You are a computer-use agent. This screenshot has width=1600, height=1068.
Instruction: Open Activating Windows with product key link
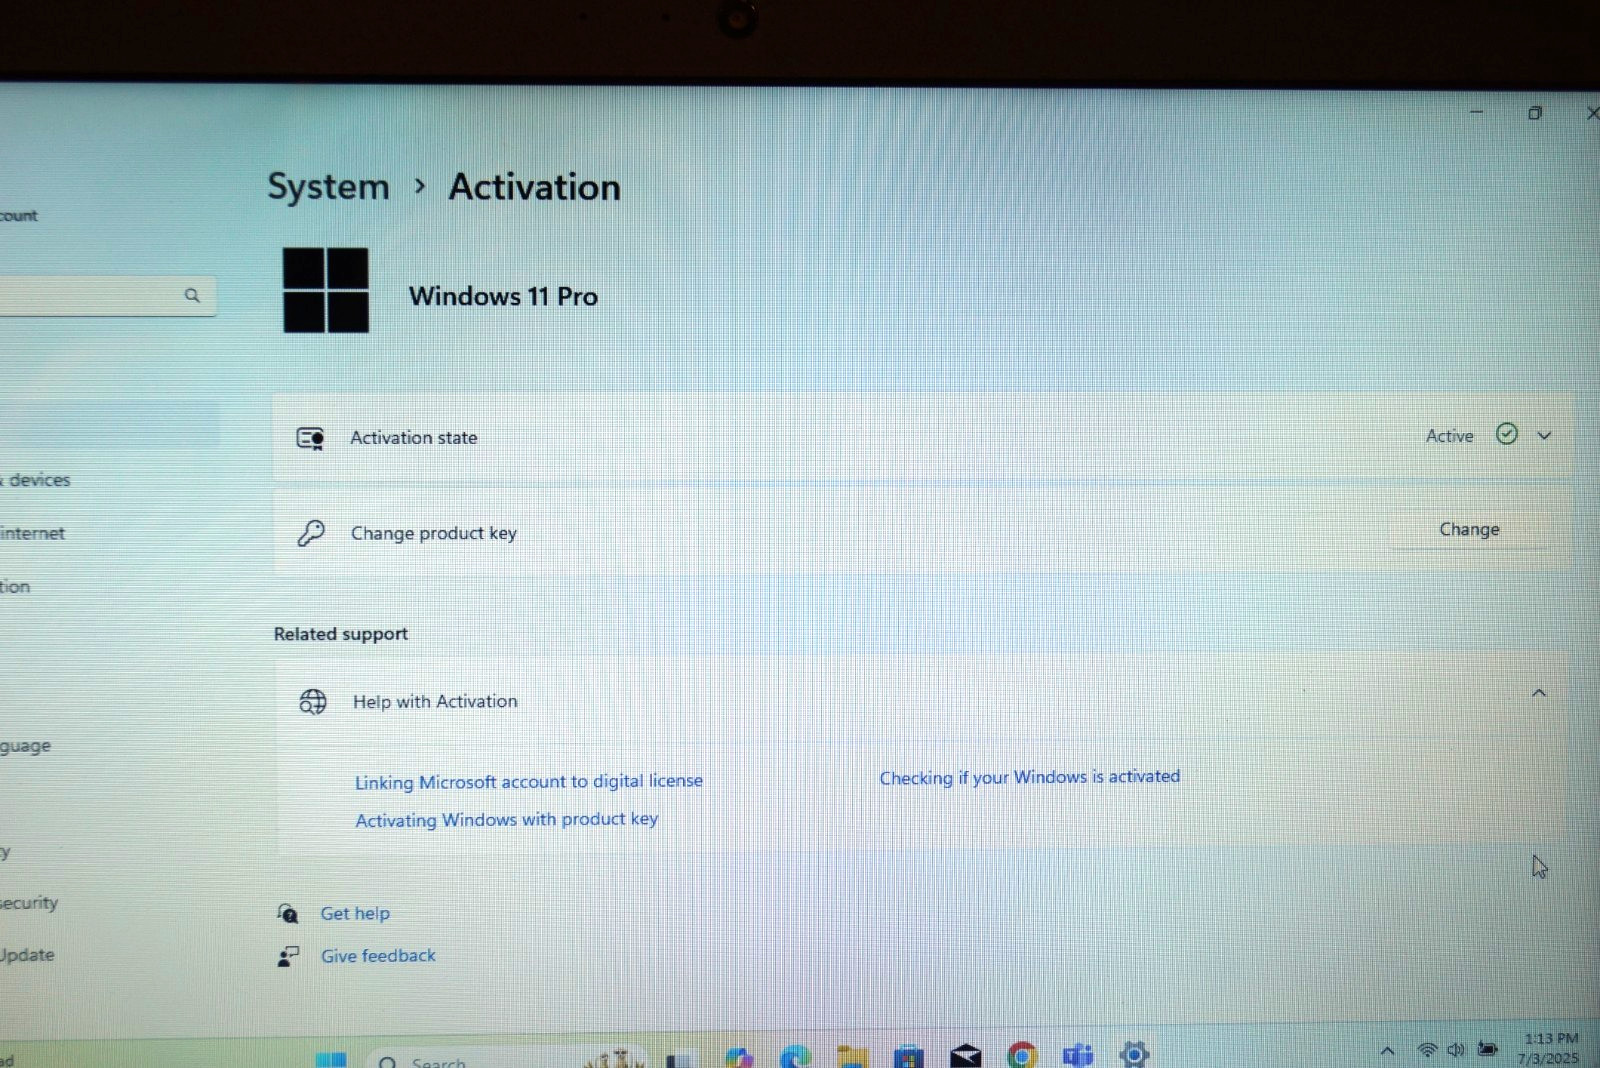pos(507,819)
